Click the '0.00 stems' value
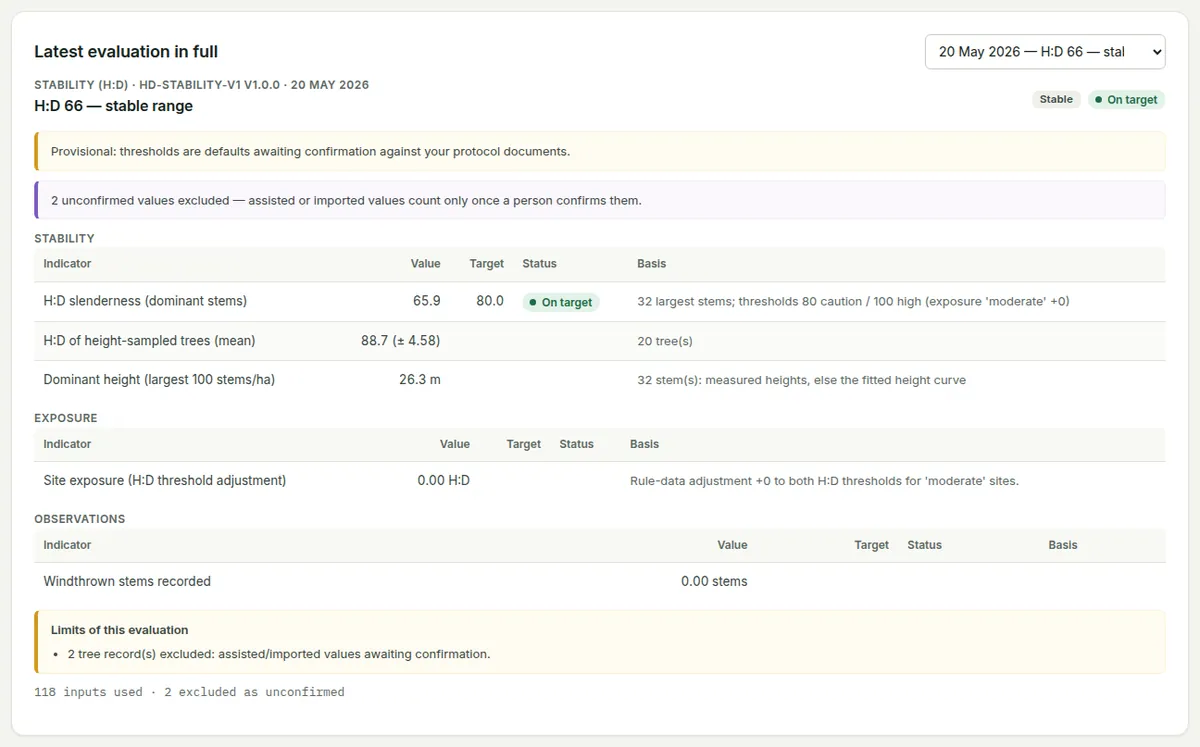This screenshot has width=1200, height=747. pos(714,581)
